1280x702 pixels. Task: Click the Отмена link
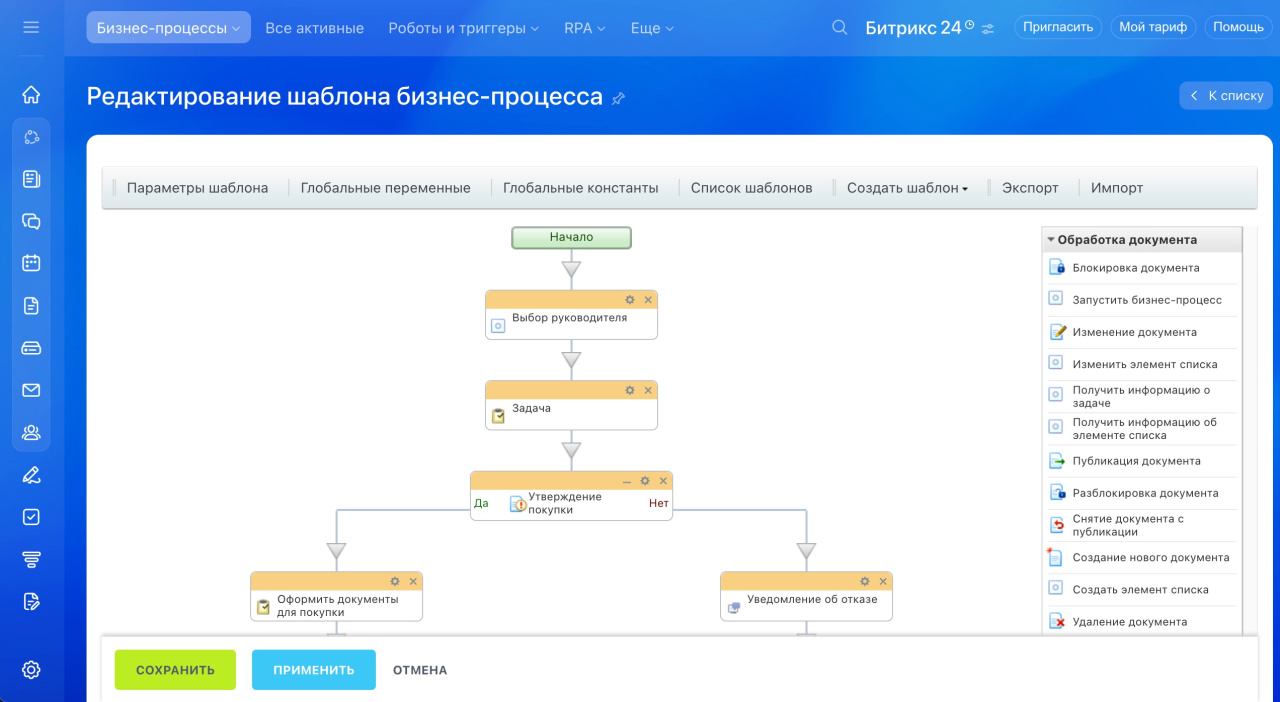point(420,670)
